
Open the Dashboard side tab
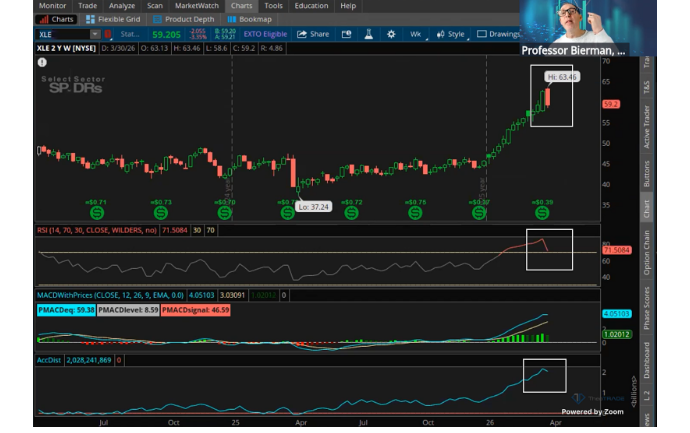(646, 360)
